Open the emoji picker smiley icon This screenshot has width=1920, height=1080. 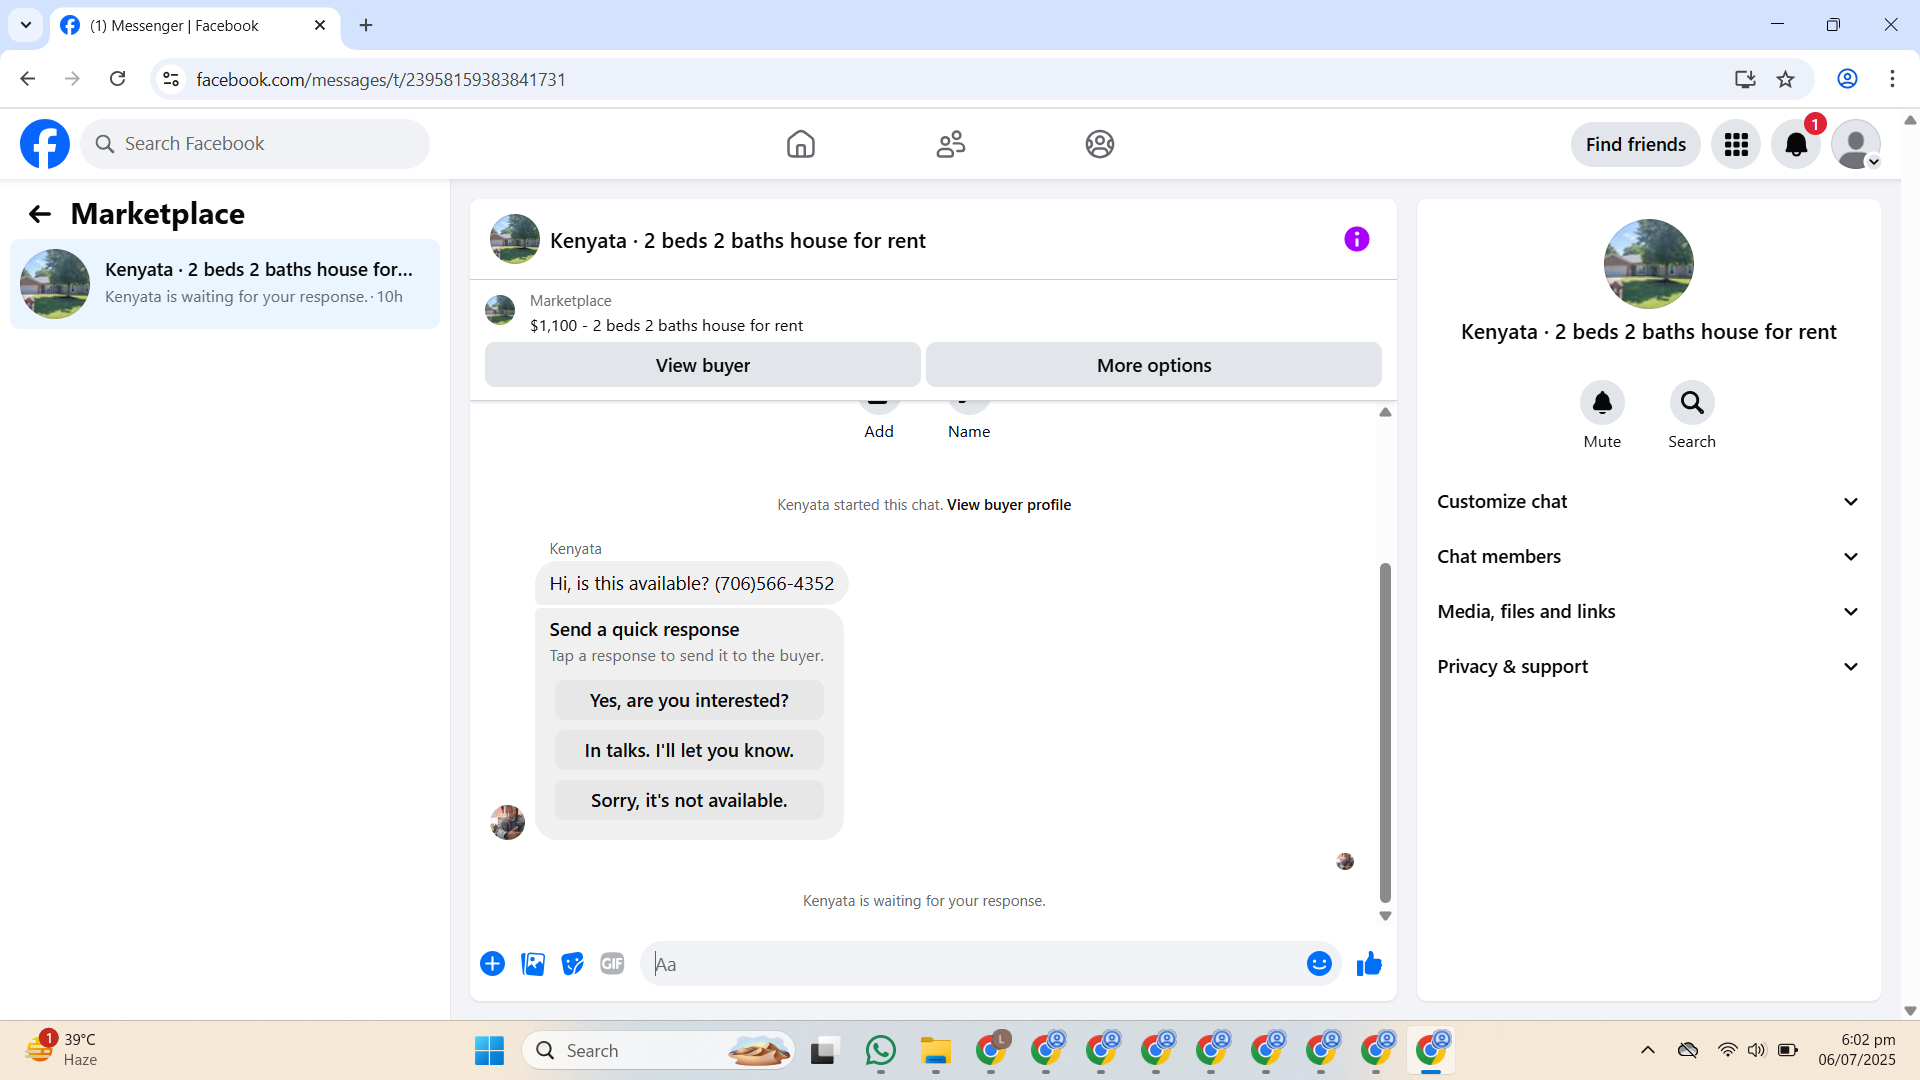1319,964
